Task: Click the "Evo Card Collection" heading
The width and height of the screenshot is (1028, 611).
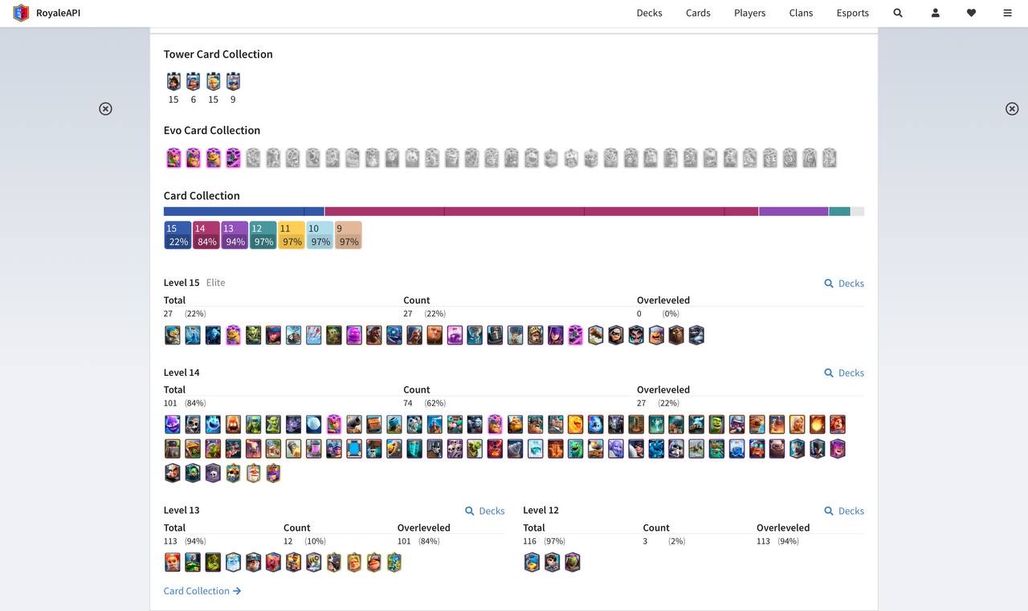Action: tap(212, 130)
